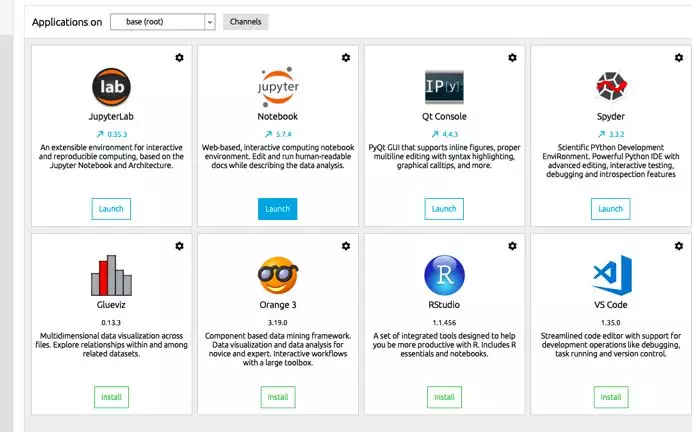This screenshot has width=692, height=432.
Task: Click the JupyterLab app icon
Action: (111, 87)
